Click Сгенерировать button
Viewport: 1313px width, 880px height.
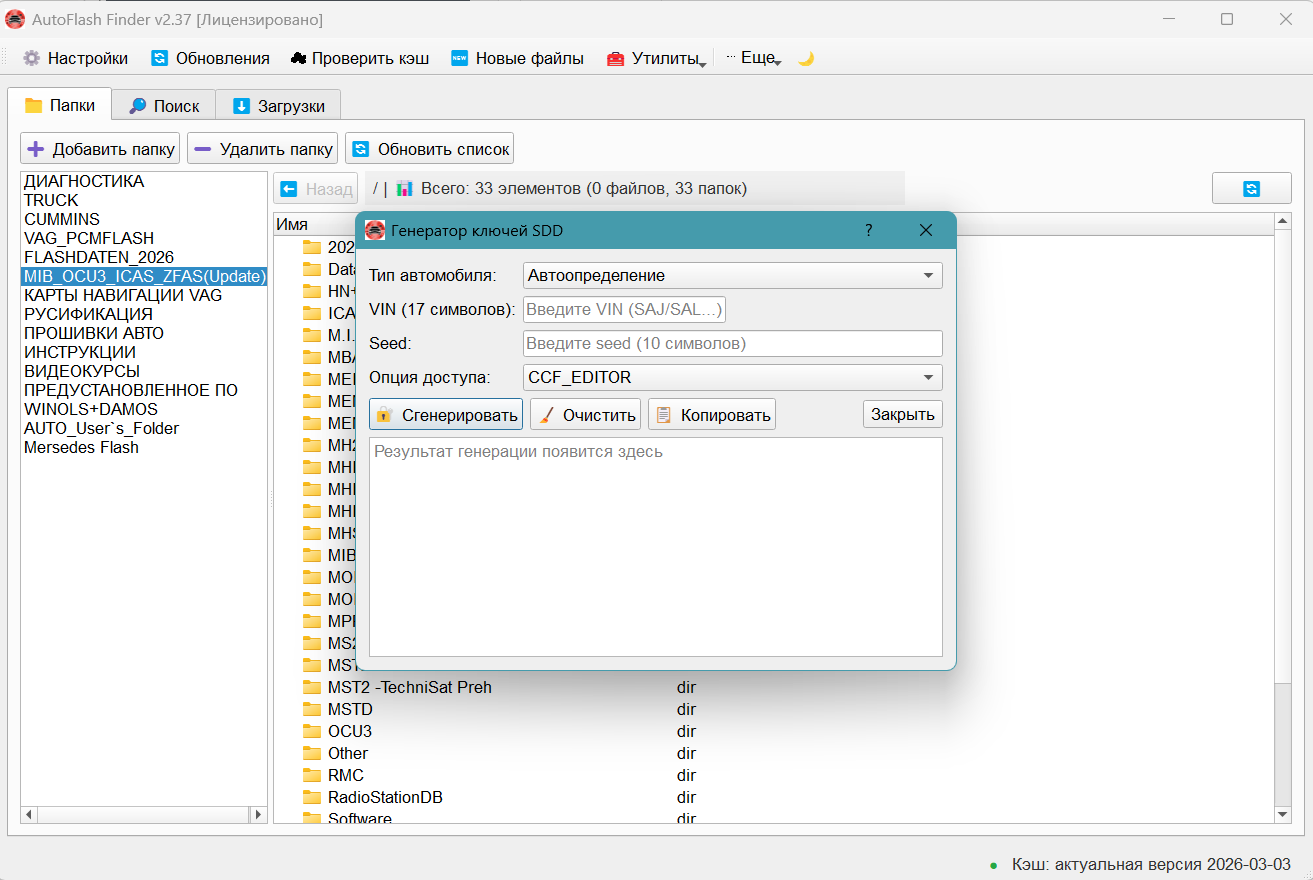coord(446,414)
